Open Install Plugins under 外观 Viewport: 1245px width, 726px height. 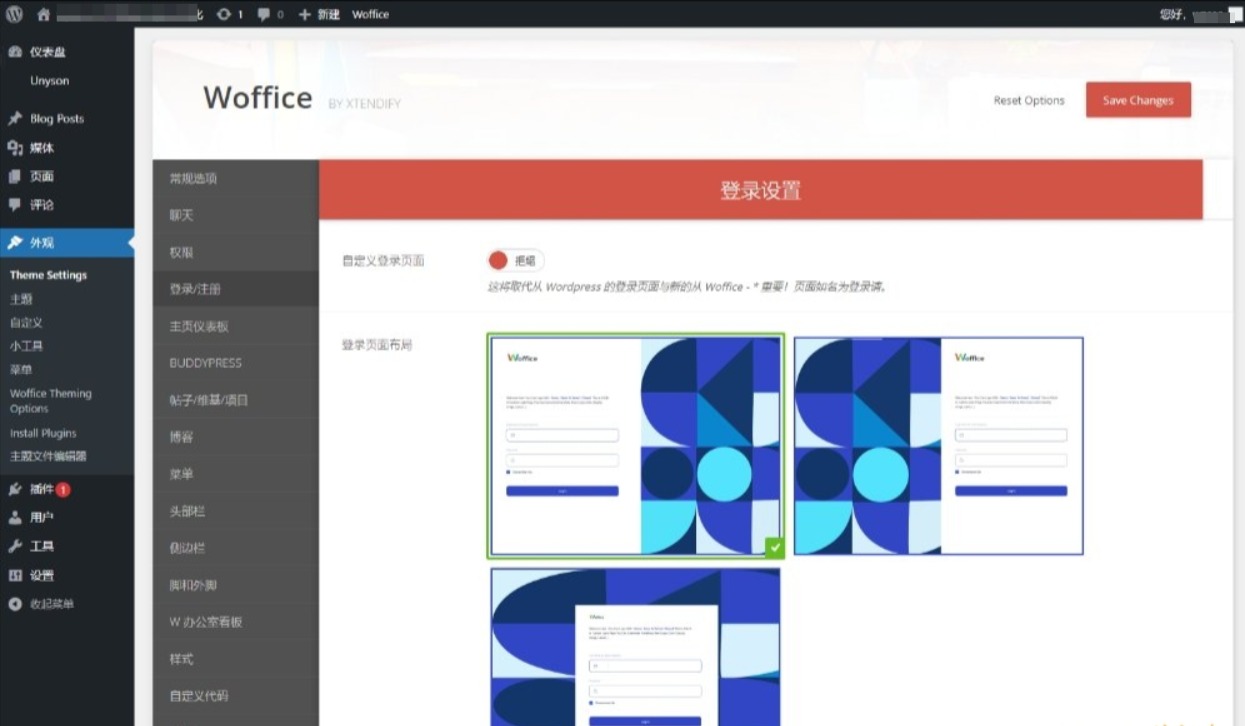(x=43, y=433)
